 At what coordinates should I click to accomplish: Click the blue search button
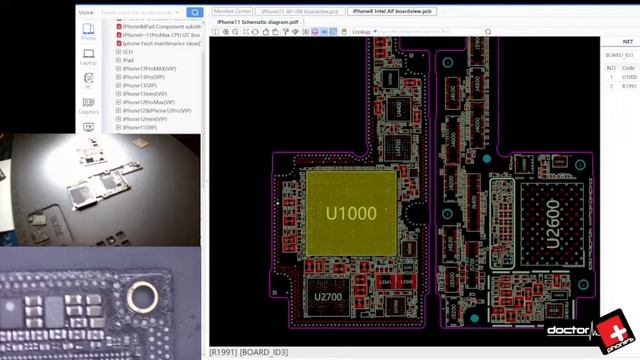coord(195,12)
